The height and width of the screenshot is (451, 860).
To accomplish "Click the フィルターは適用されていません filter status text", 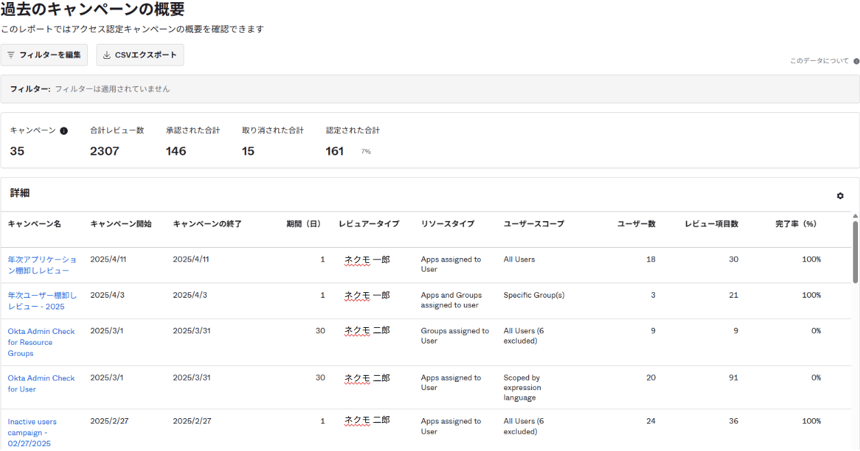I will click(112, 89).
